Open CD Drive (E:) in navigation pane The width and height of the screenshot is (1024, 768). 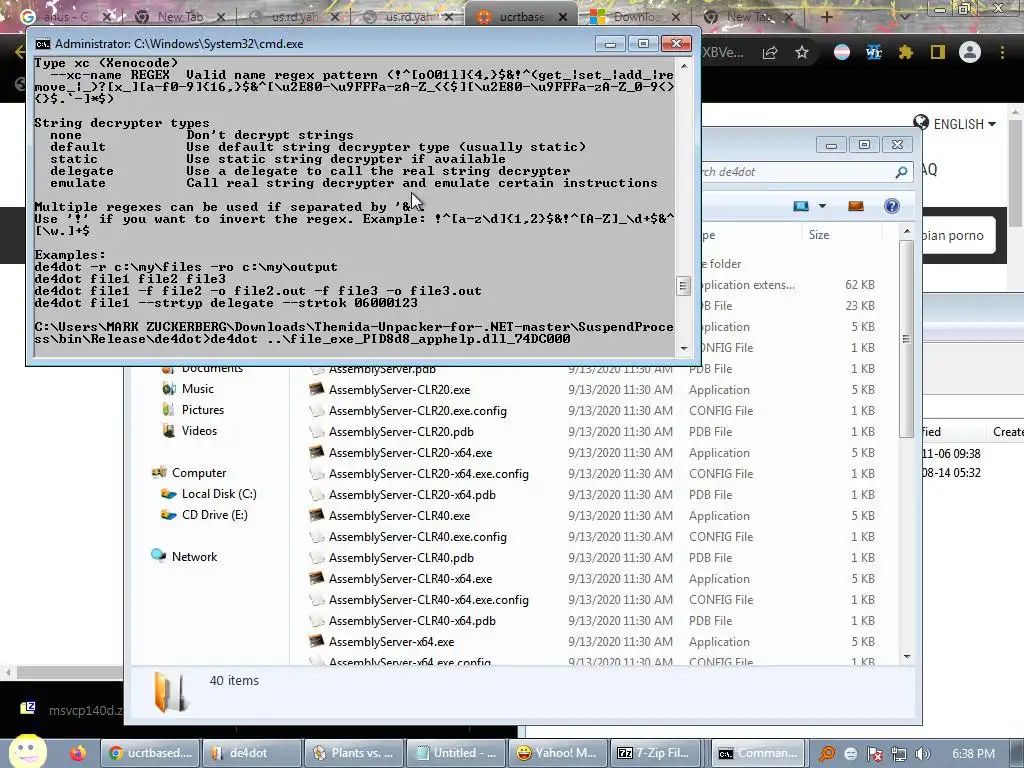[x=214, y=515]
